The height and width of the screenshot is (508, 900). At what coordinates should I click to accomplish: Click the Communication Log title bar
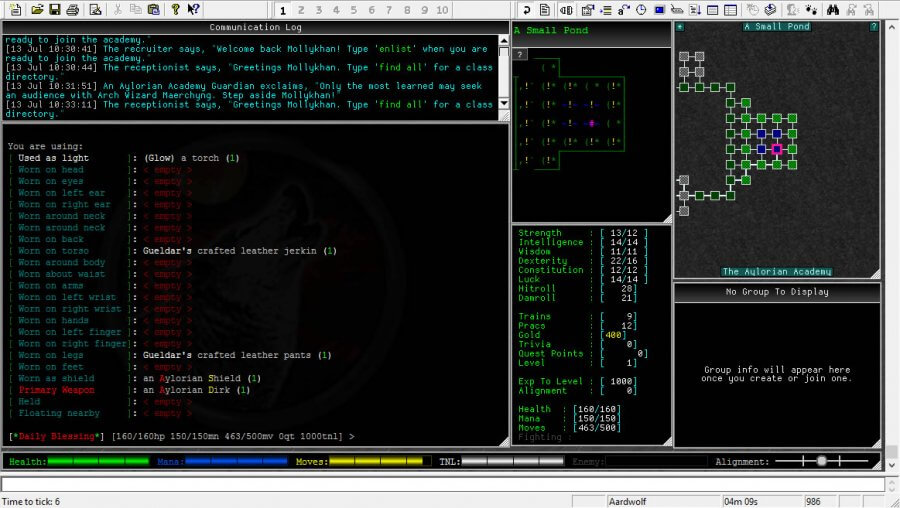254,27
